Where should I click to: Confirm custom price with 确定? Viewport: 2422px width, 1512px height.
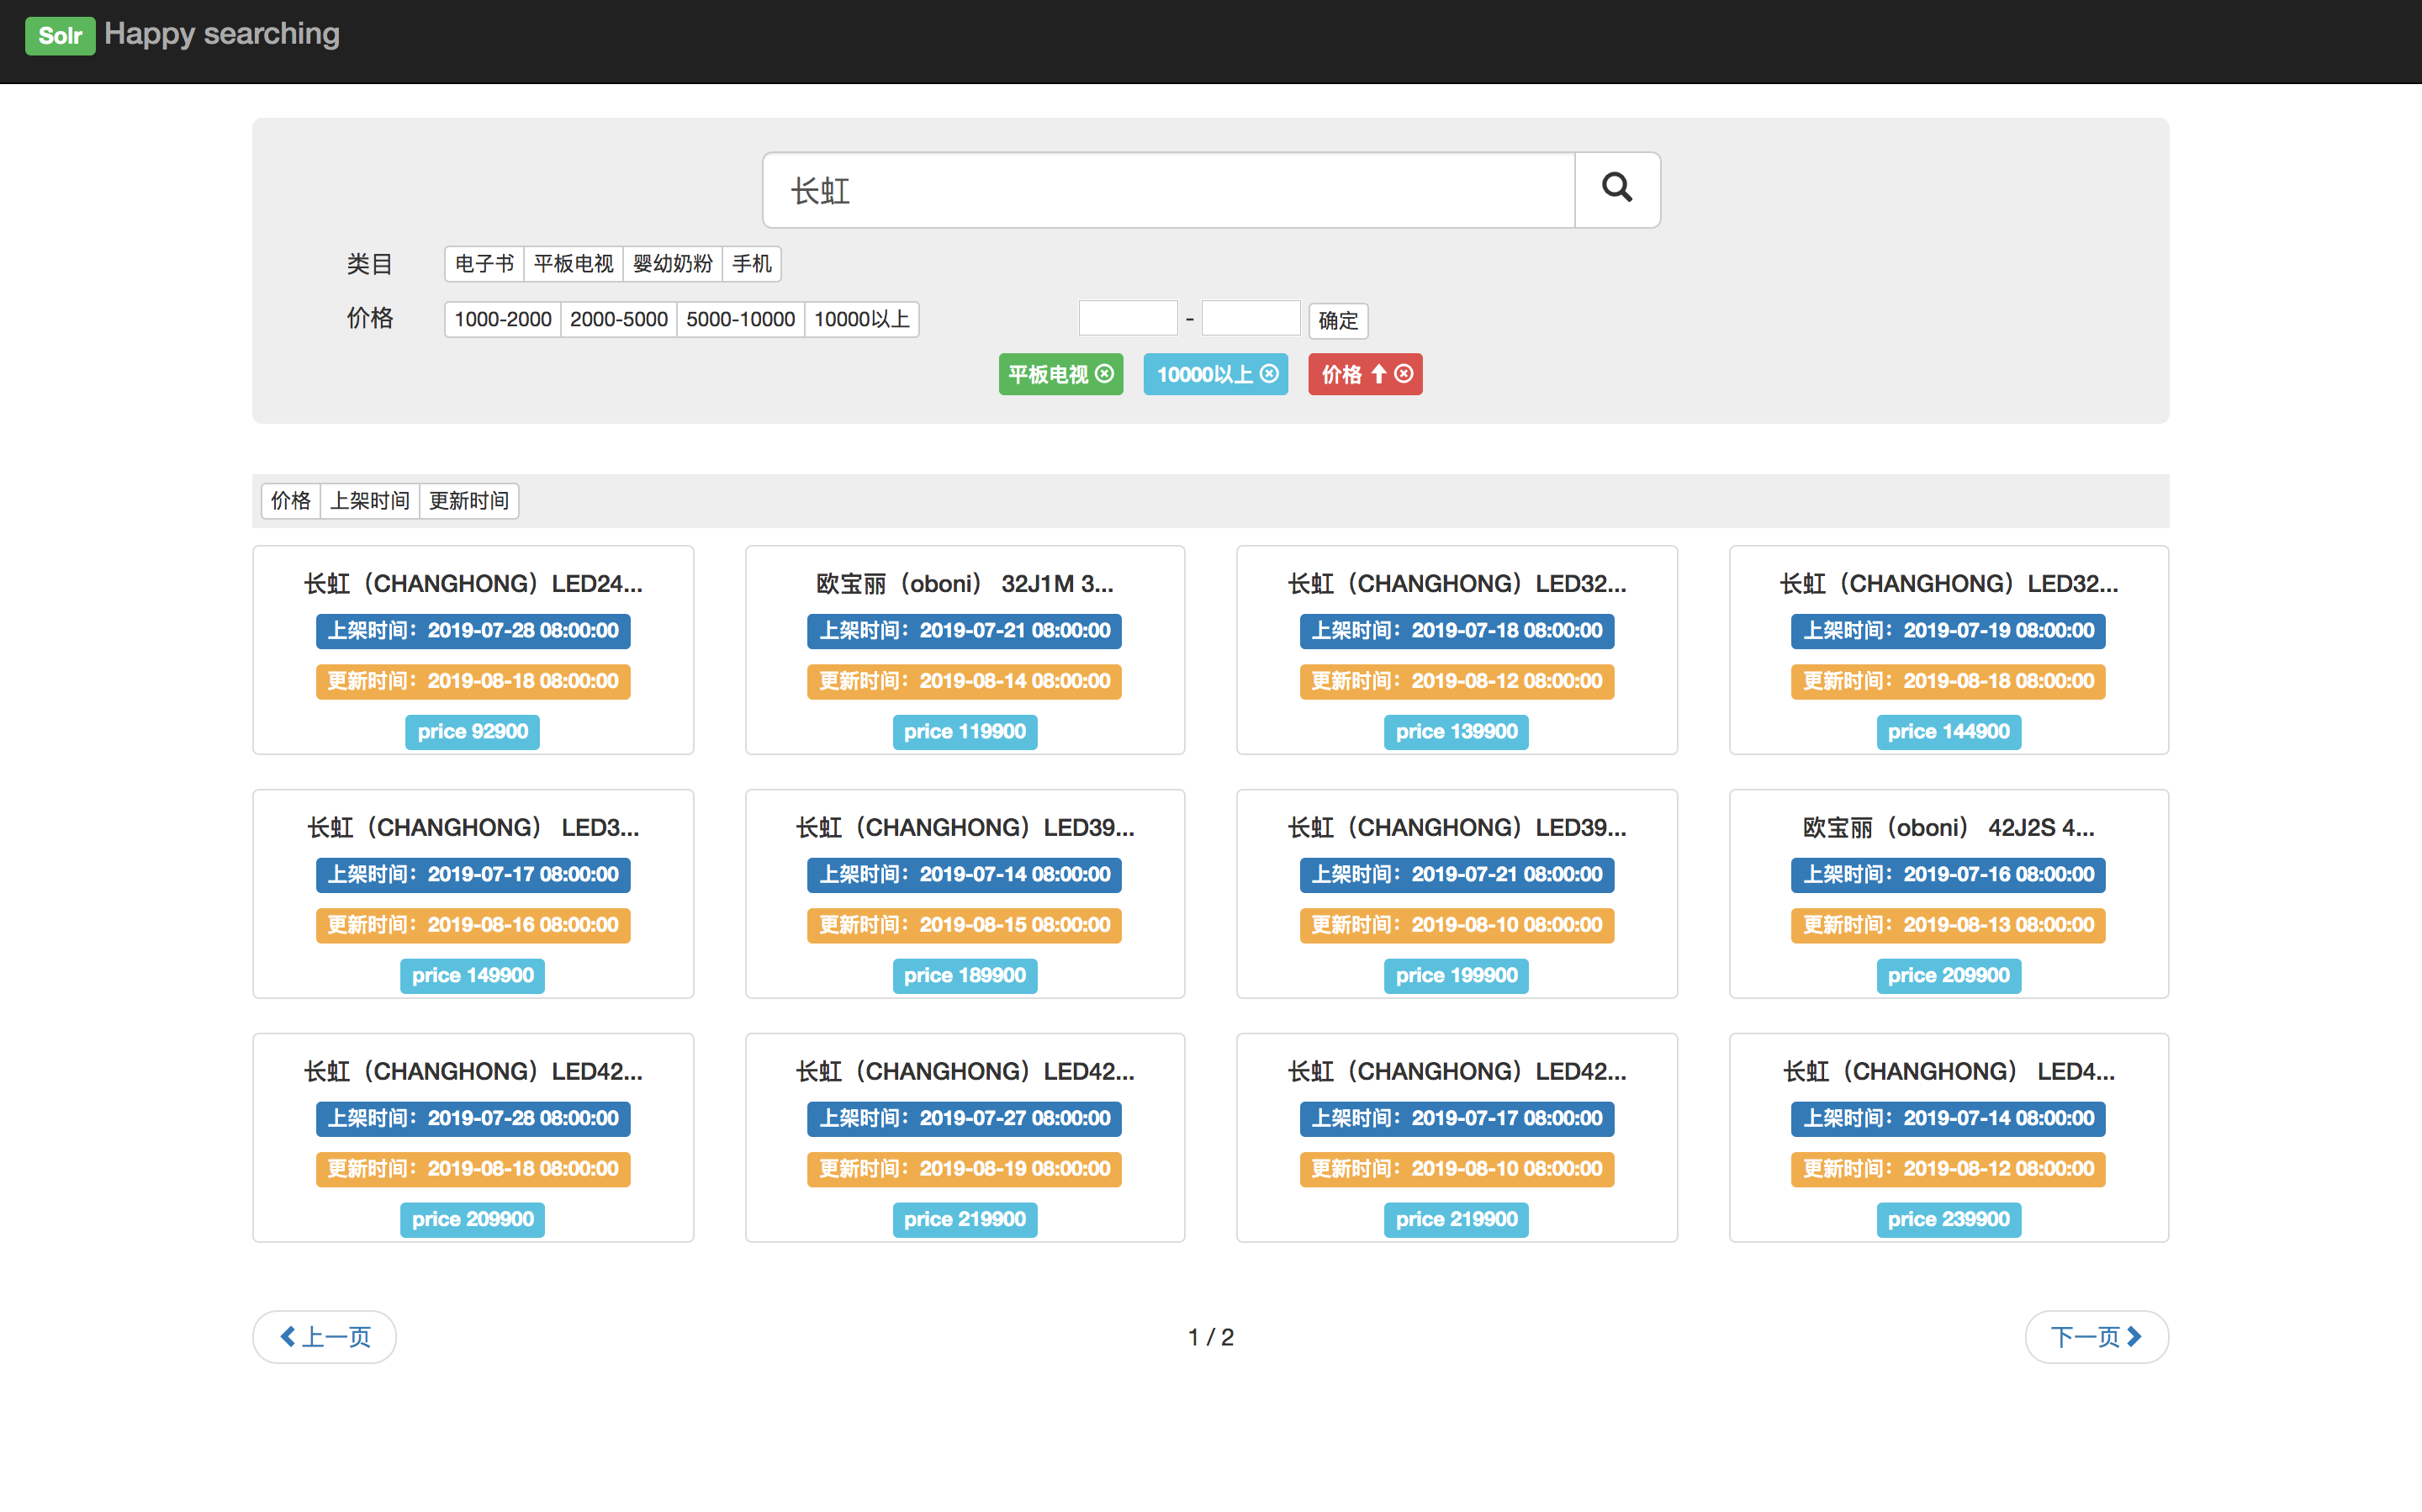pyautogui.click(x=1337, y=320)
